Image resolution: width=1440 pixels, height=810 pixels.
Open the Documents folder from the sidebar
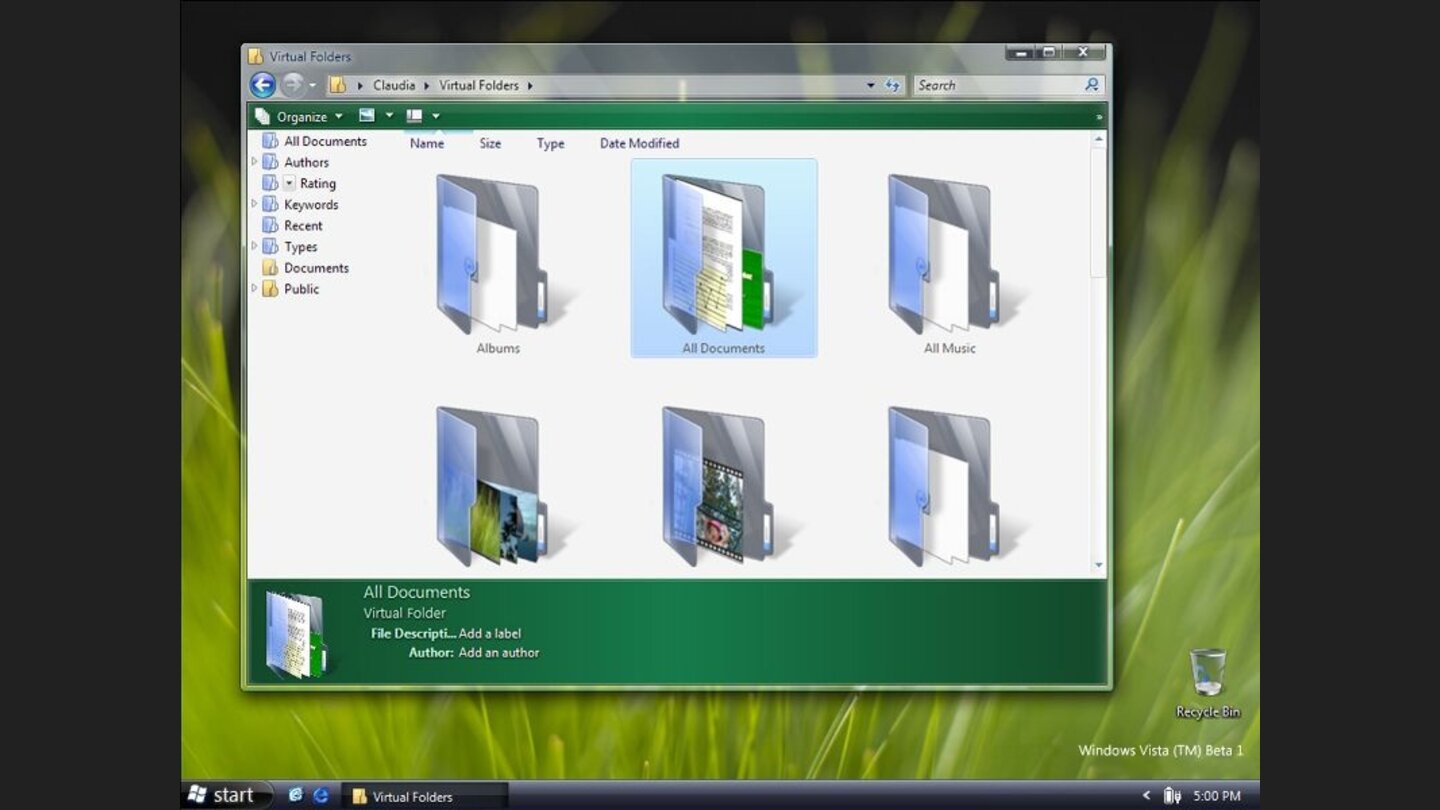coord(316,268)
